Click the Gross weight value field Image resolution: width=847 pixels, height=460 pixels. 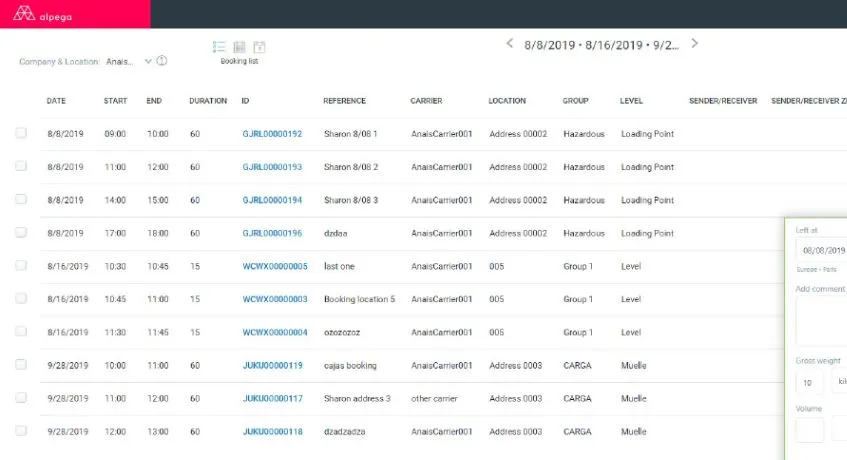(810, 383)
